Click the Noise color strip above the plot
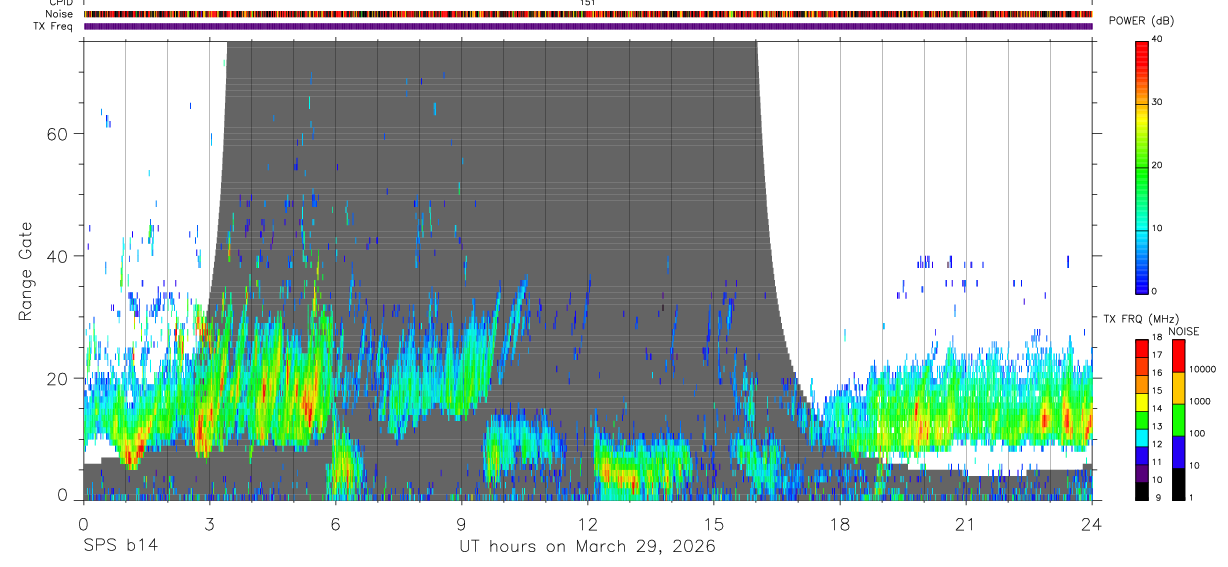The height and width of the screenshot is (567, 1228). tap(588, 14)
